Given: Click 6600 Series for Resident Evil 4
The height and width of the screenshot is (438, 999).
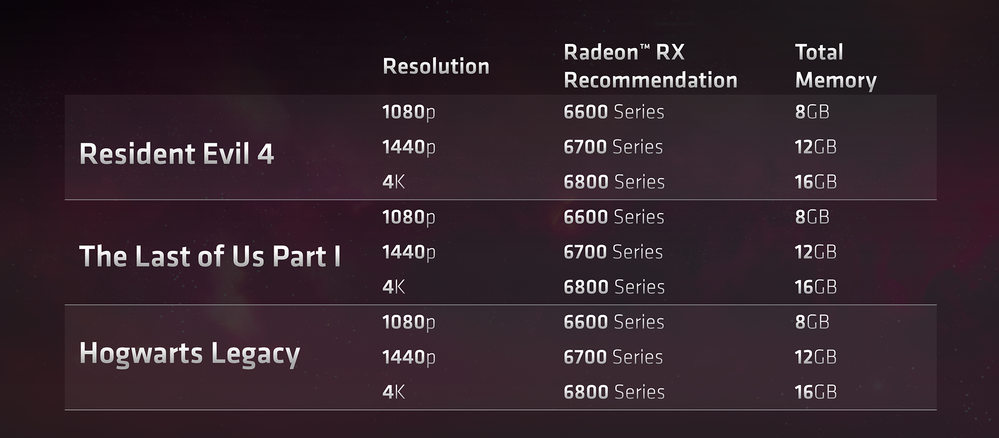Looking at the screenshot, I should click(x=613, y=112).
